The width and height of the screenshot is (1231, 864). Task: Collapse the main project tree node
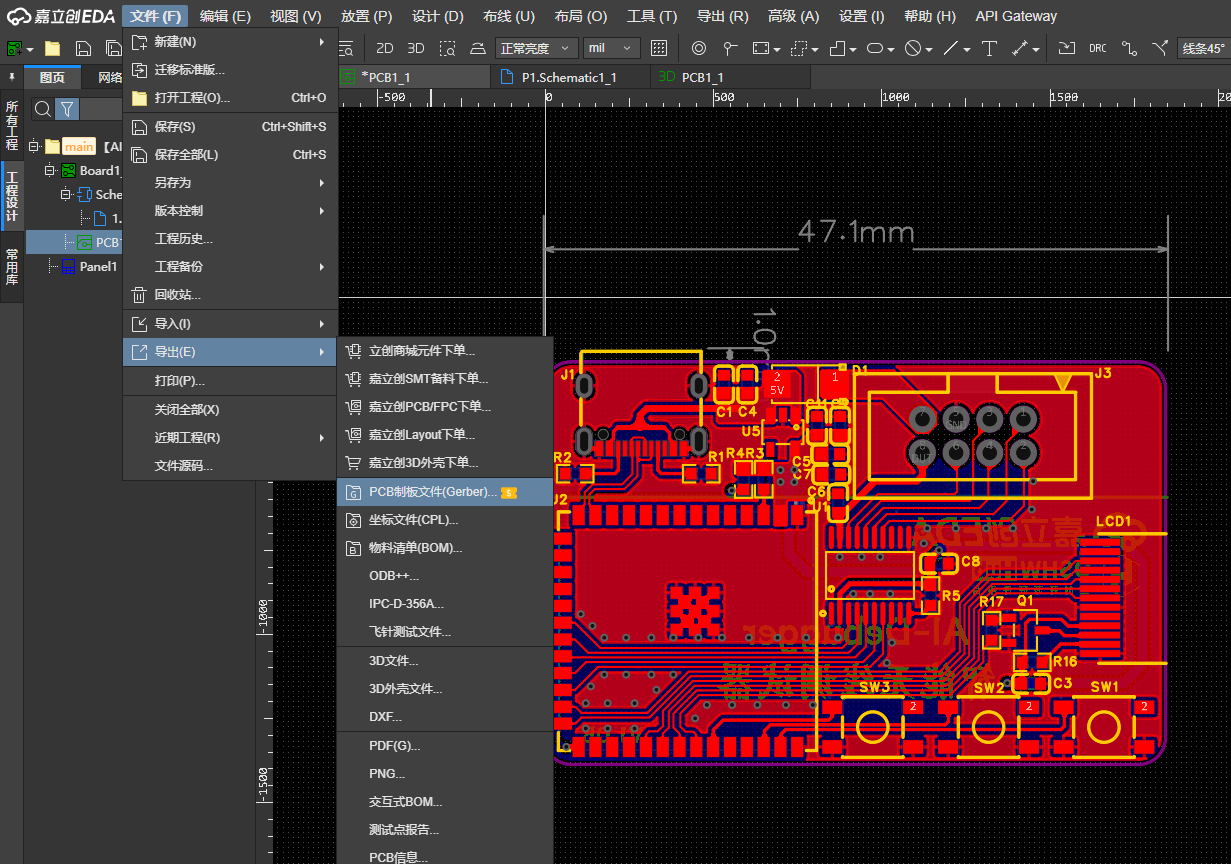coord(35,146)
